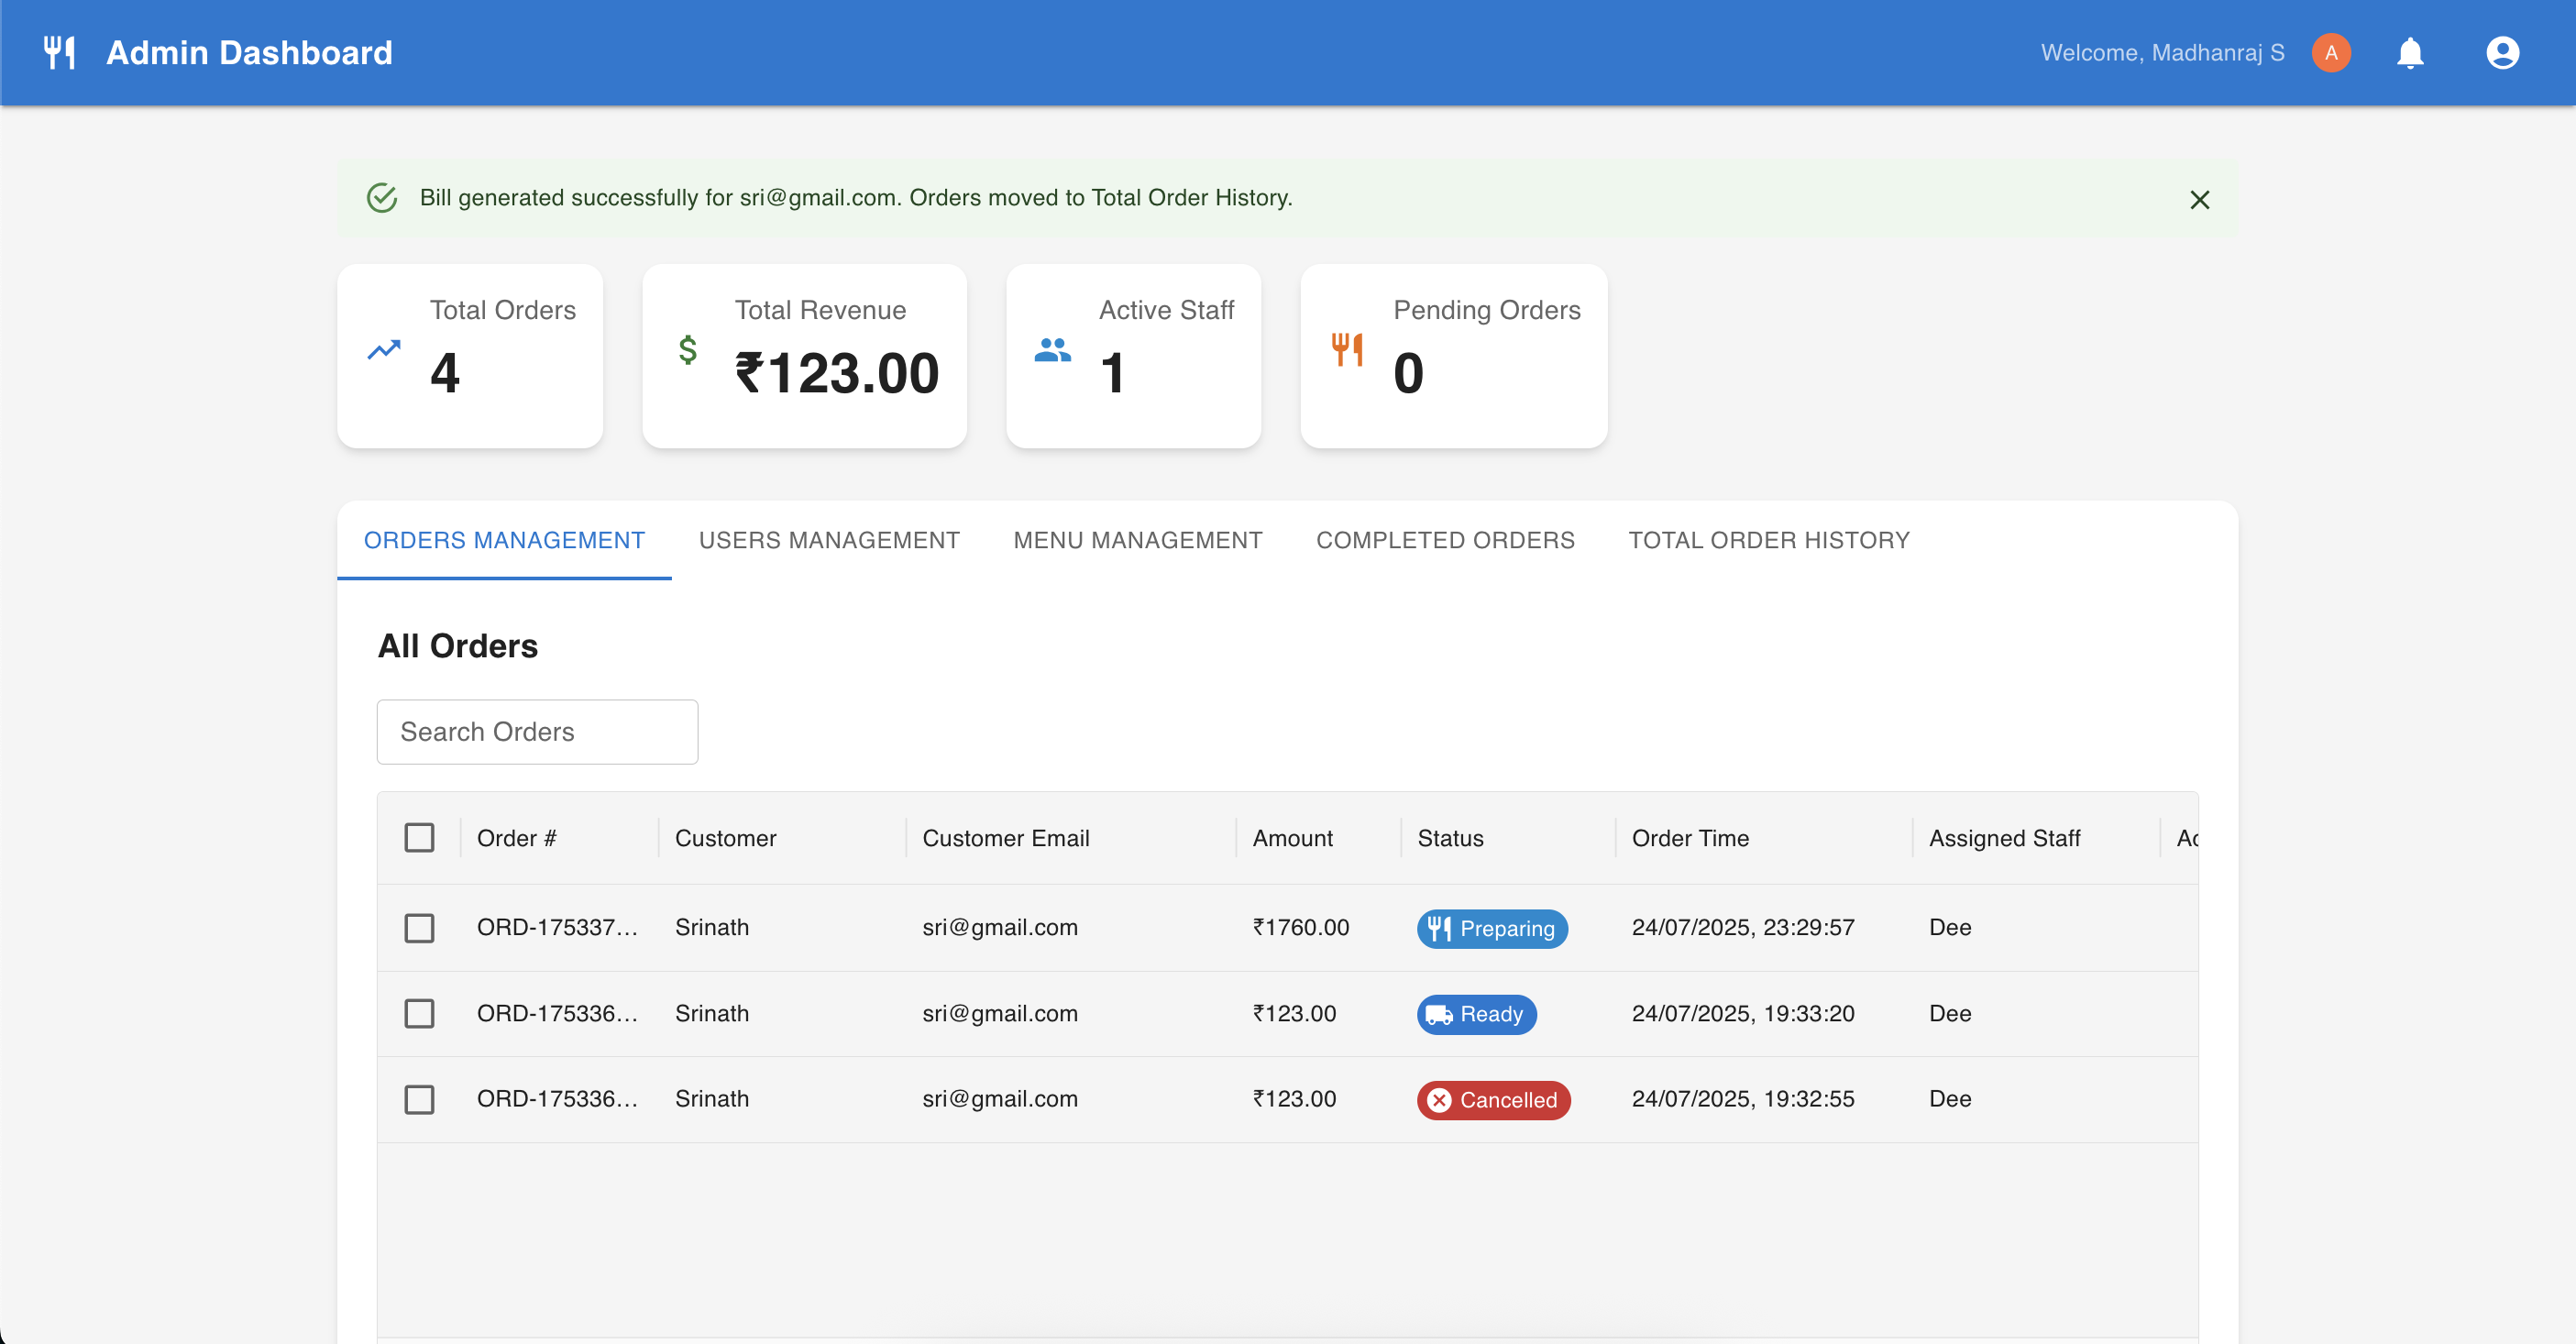
Task: View the Total Order History tab
Action: click(1768, 540)
